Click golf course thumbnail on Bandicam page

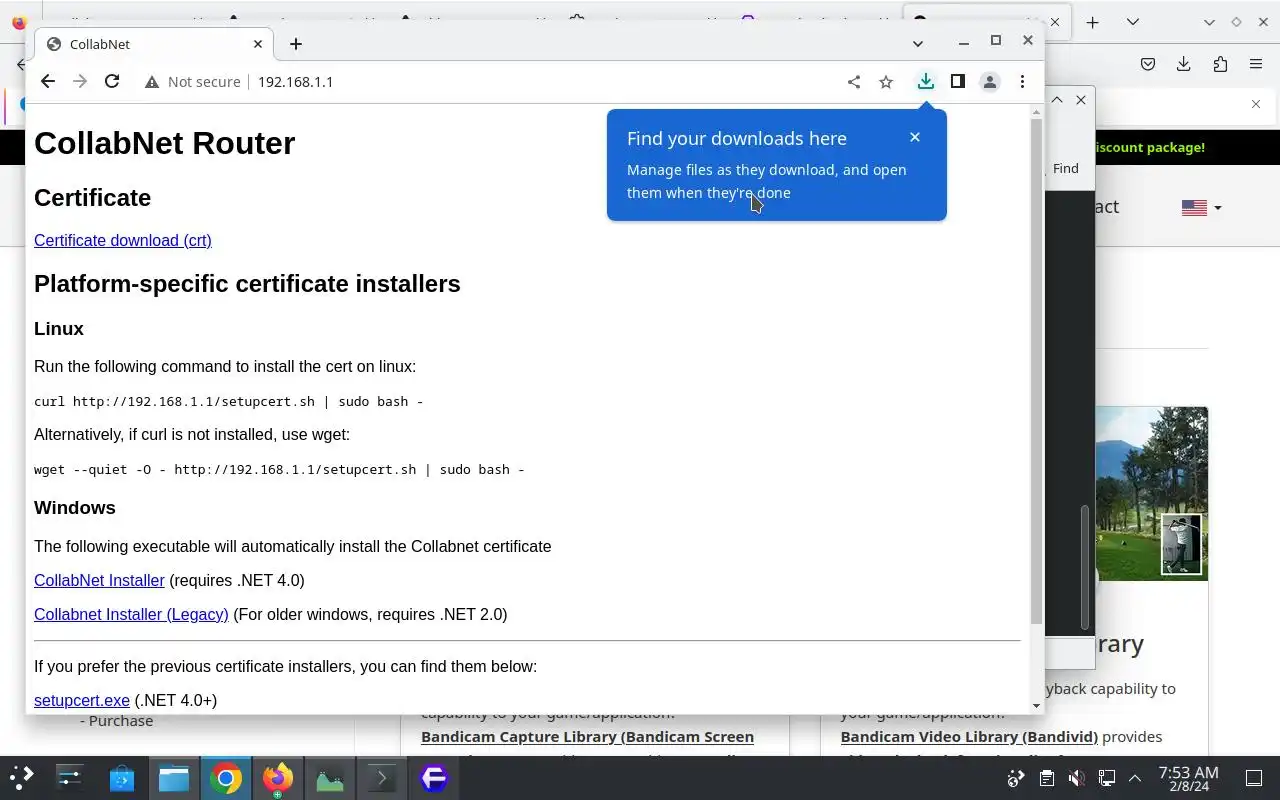pyautogui.click(x=1152, y=493)
